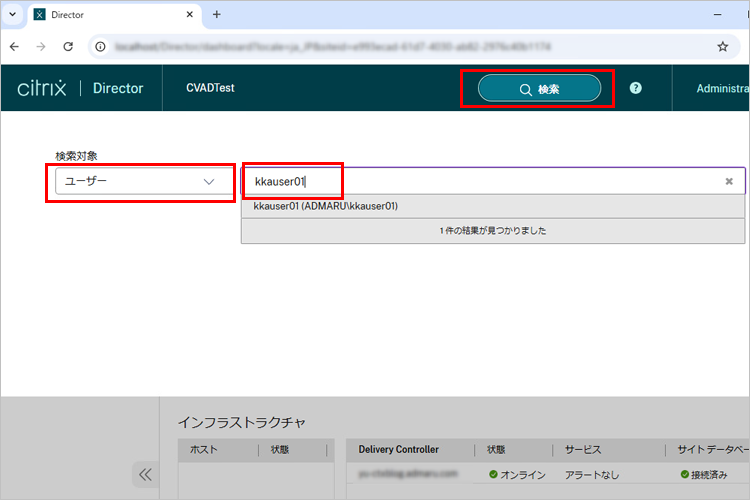Image resolution: width=750 pixels, height=500 pixels.
Task: Open the 検索対象 ユーザー dropdown
Action: (139, 181)
